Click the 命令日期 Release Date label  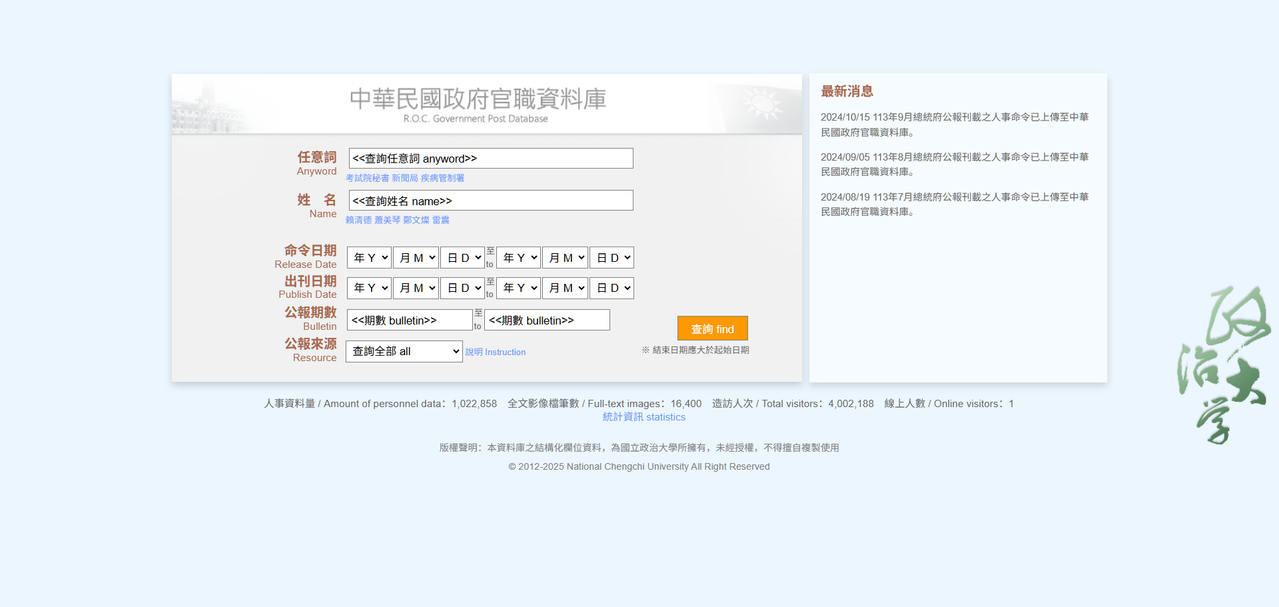pyautogui.click(x=306, y=257)
